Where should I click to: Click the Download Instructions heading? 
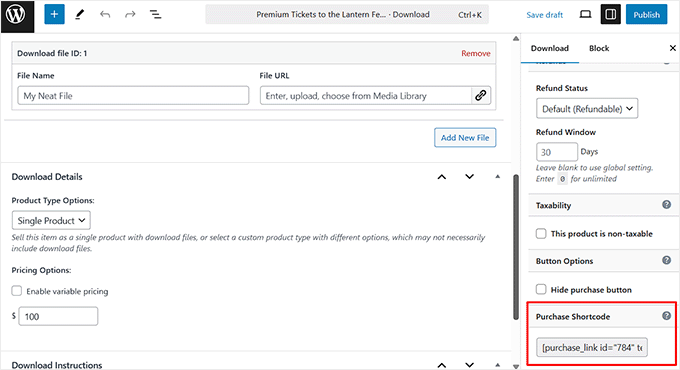pos(57,365)
